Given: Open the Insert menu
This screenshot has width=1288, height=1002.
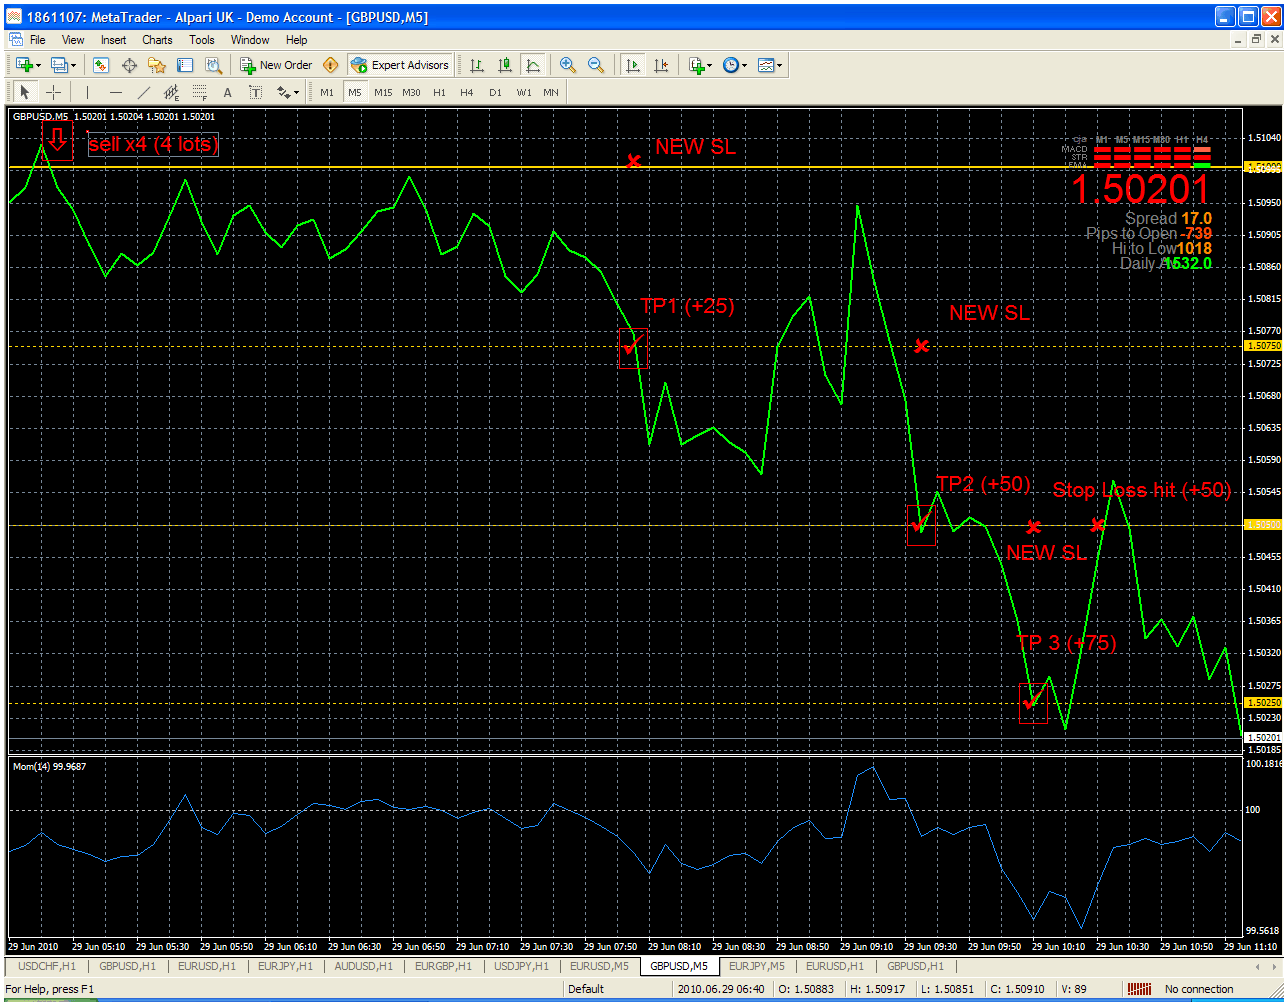Looking at the screenshot, I should click(x=113, y=40).
